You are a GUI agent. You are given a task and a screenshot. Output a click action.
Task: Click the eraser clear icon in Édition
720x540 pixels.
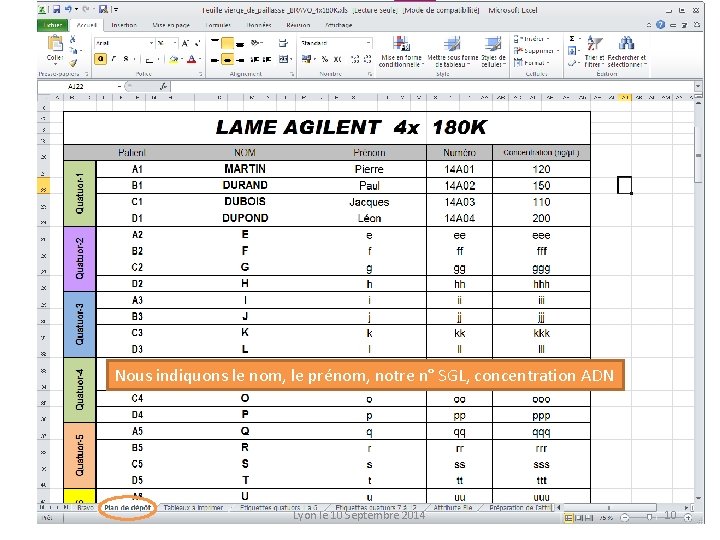[x=572, y=63]
